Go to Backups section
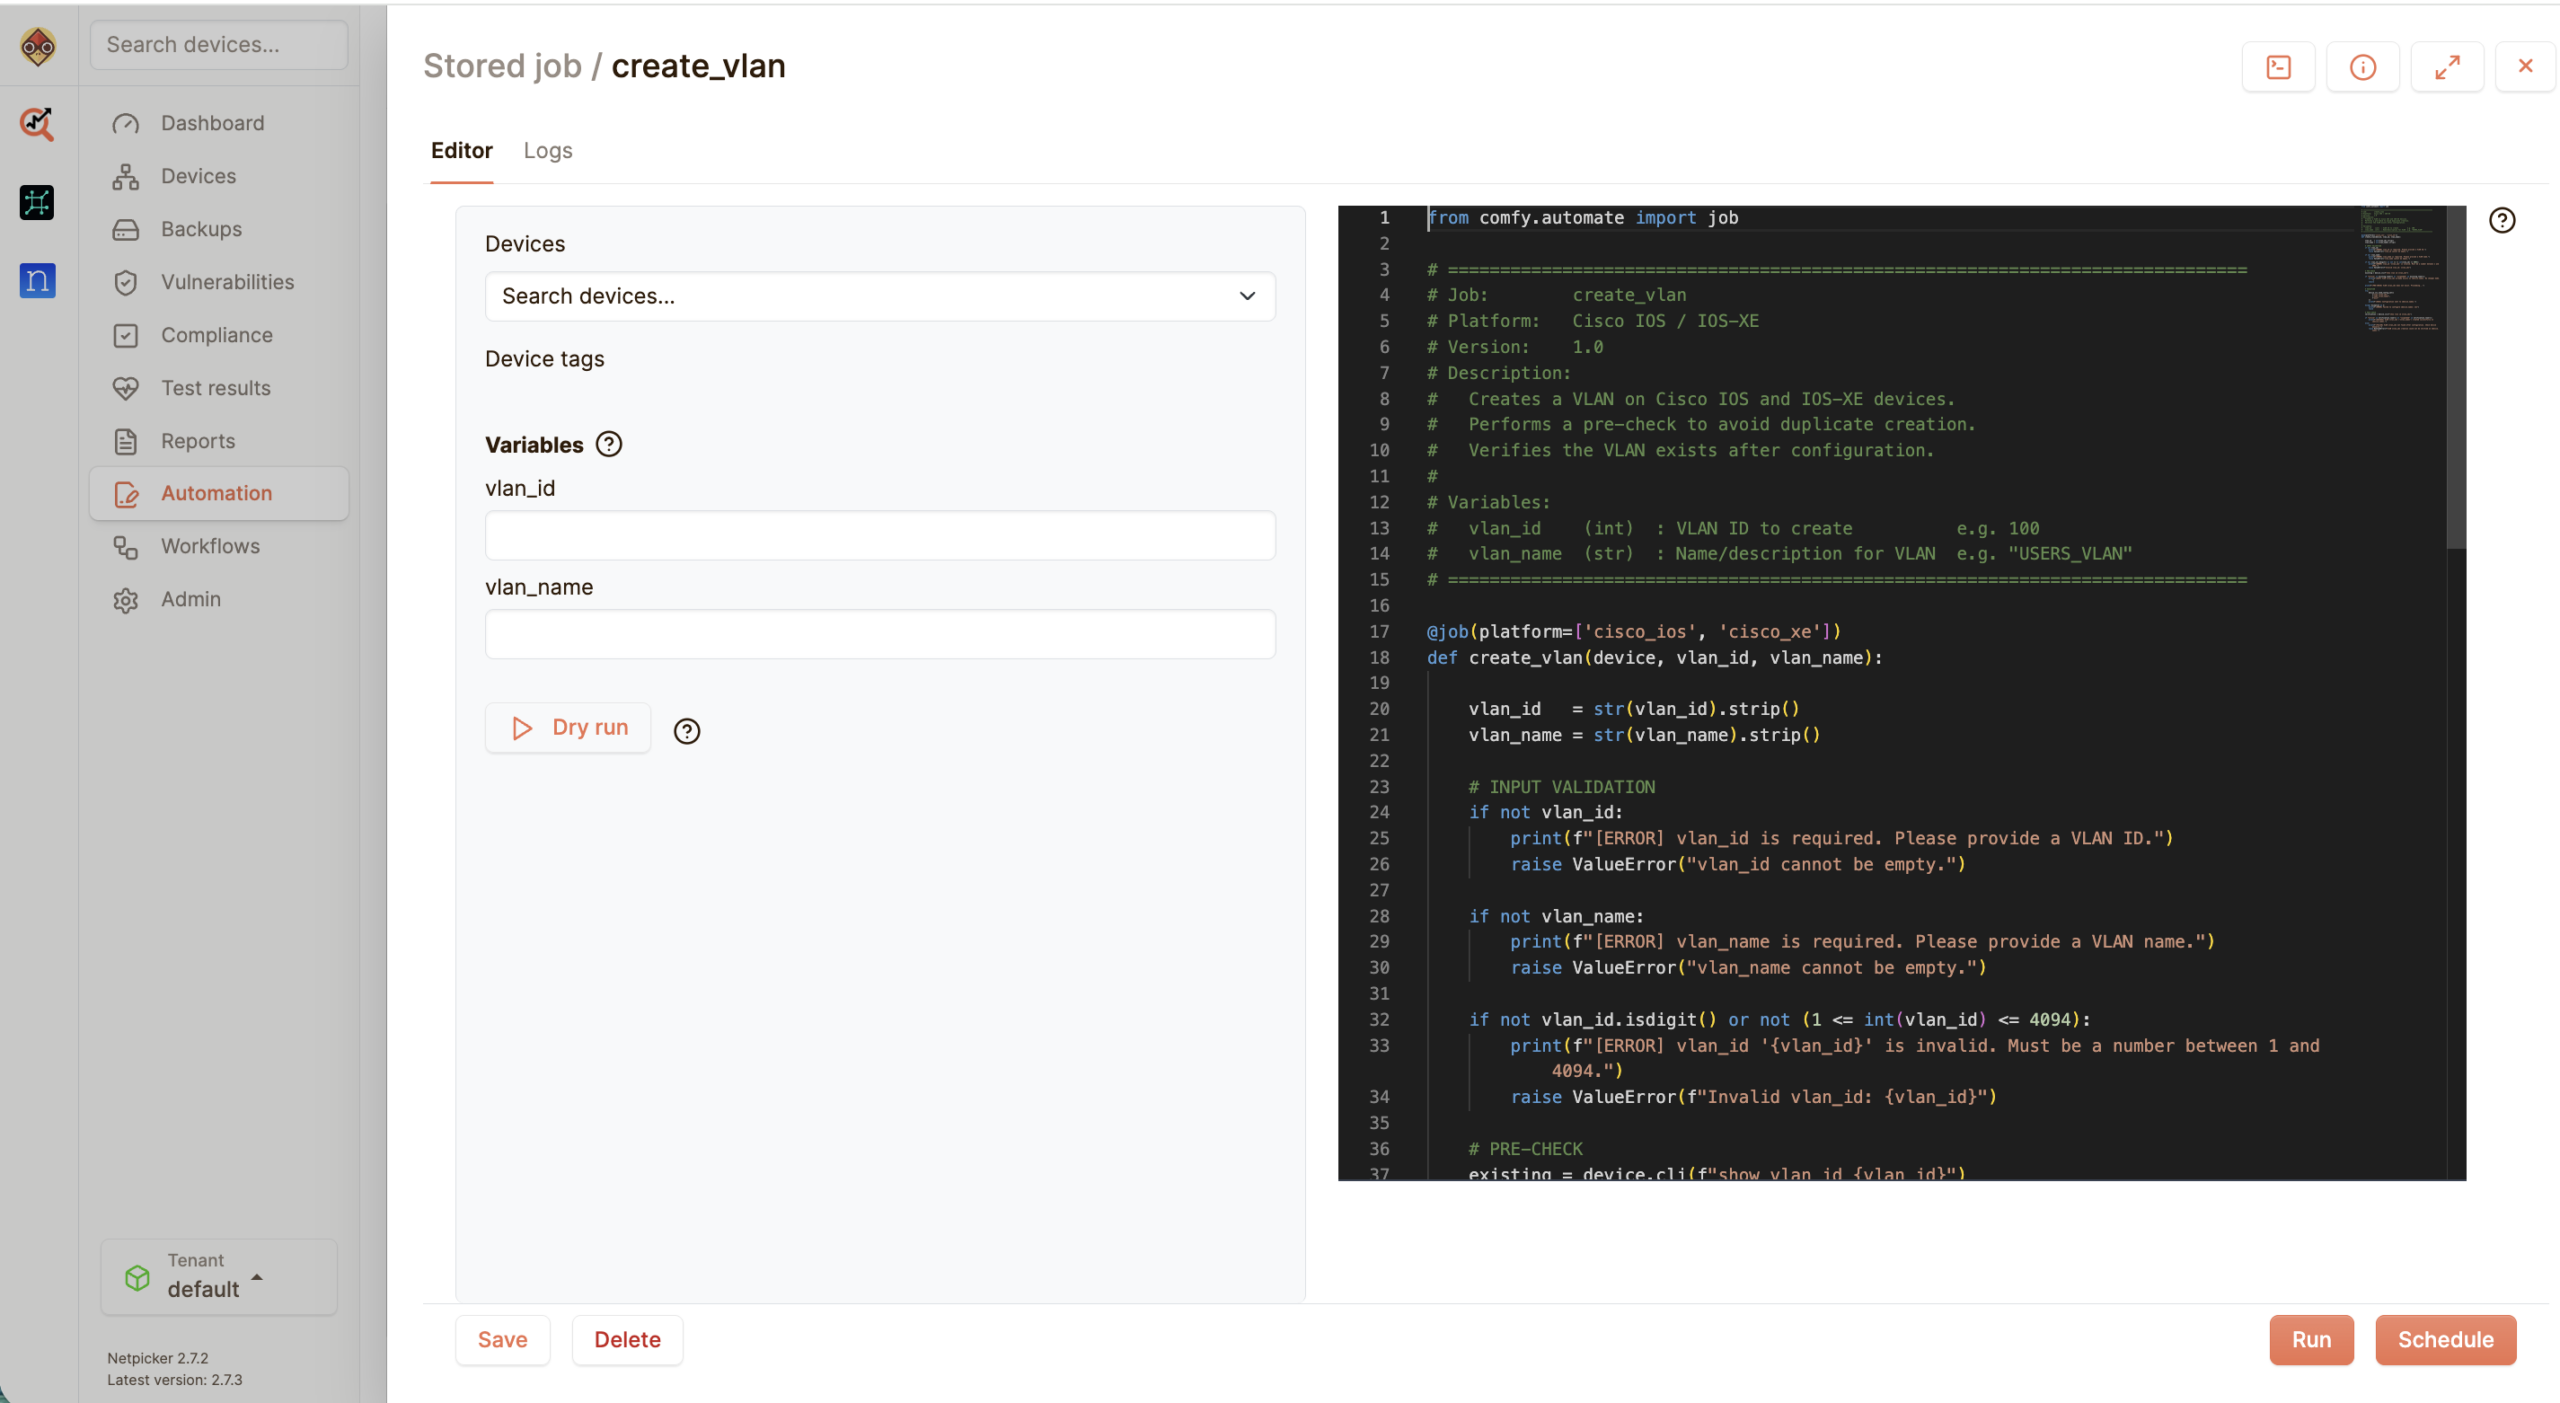 219,230
